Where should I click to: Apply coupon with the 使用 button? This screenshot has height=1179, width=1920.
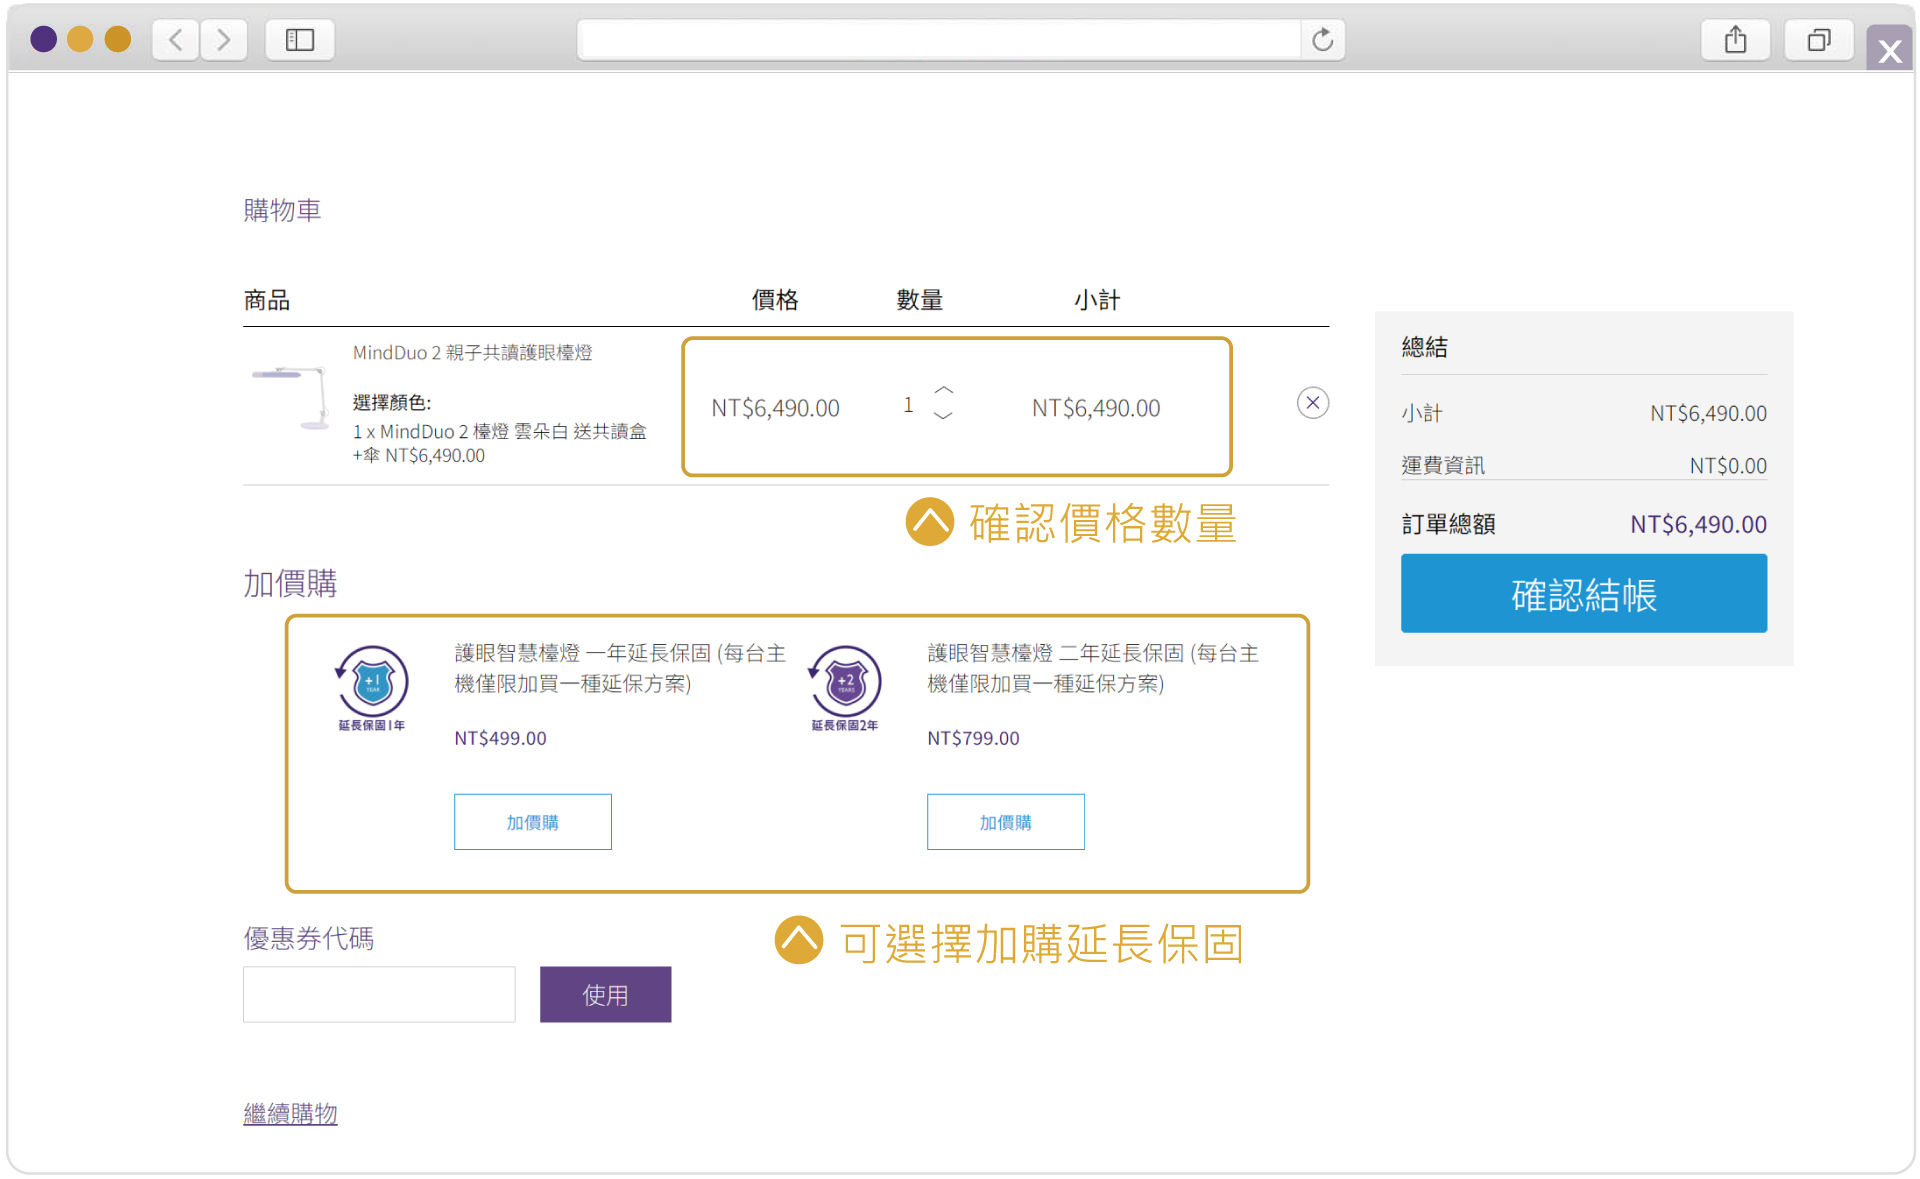tap(605, 995)
